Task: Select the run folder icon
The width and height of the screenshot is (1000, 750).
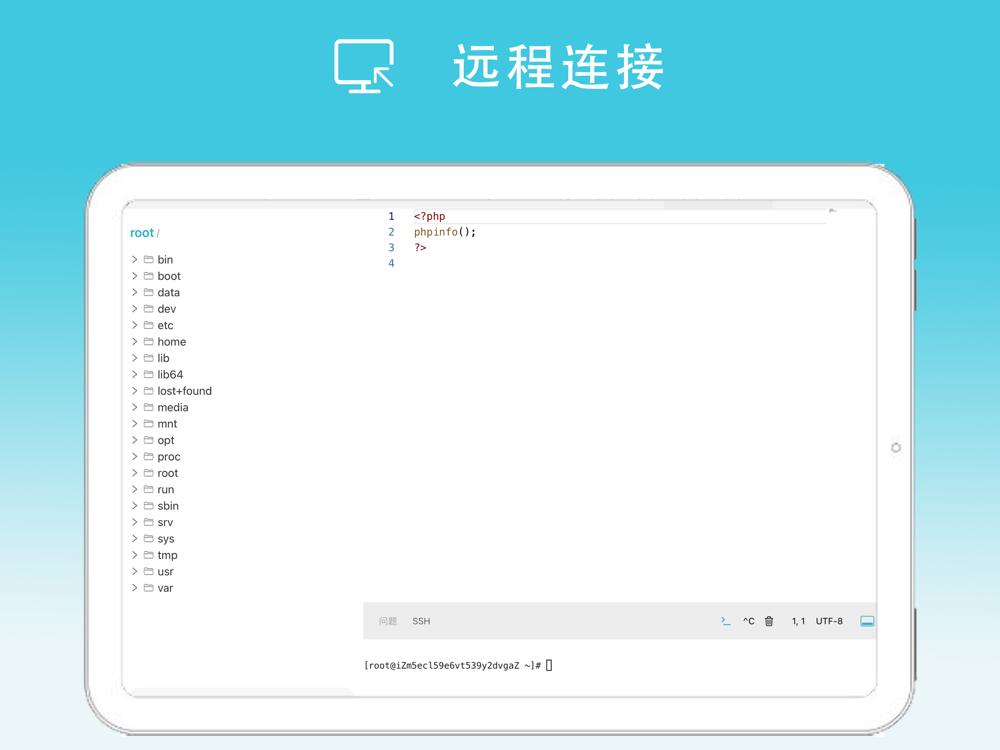Action: [149, 489]
